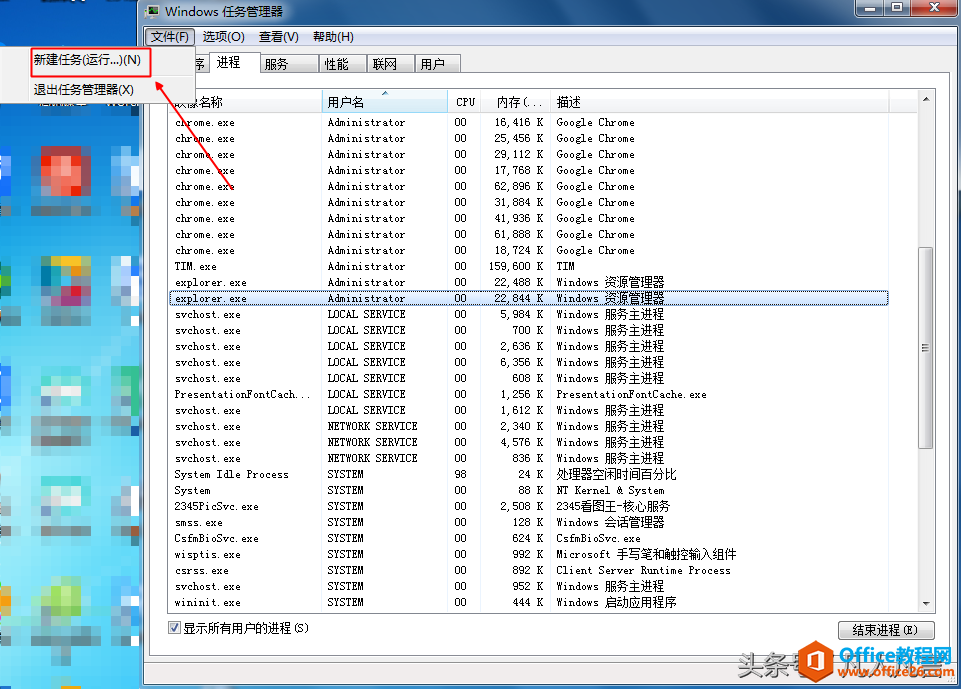Click the scrollbar up arrow
961x689 pixels.
[925, 99]
